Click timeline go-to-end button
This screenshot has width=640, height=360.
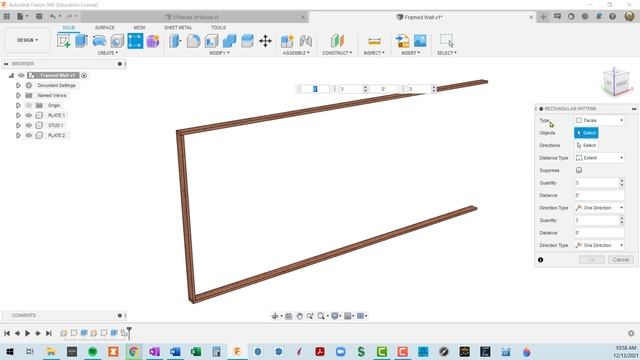[x=48, y=333]
